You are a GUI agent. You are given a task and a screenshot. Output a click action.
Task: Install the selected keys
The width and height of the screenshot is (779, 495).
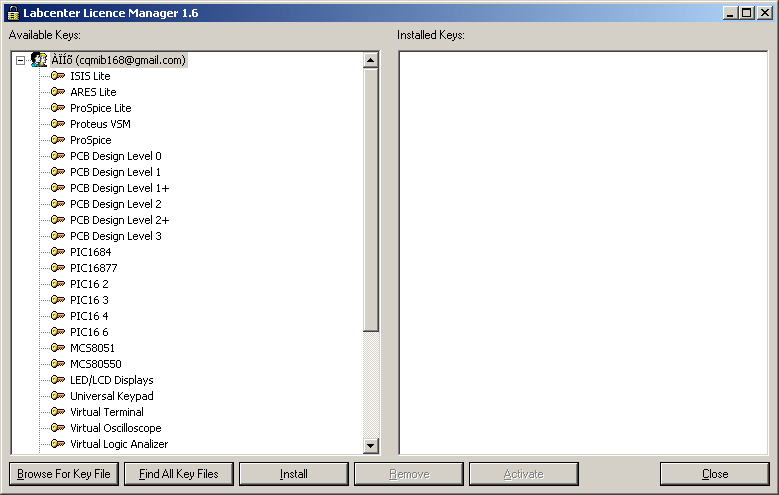point(294,474)
